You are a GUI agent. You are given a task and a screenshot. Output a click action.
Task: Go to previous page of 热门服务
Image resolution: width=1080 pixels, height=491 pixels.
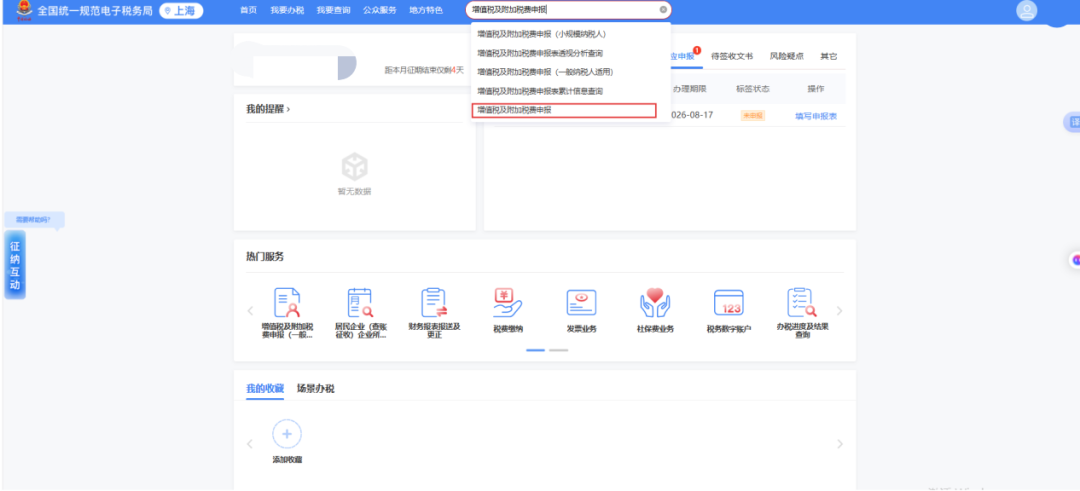point(250,311)
